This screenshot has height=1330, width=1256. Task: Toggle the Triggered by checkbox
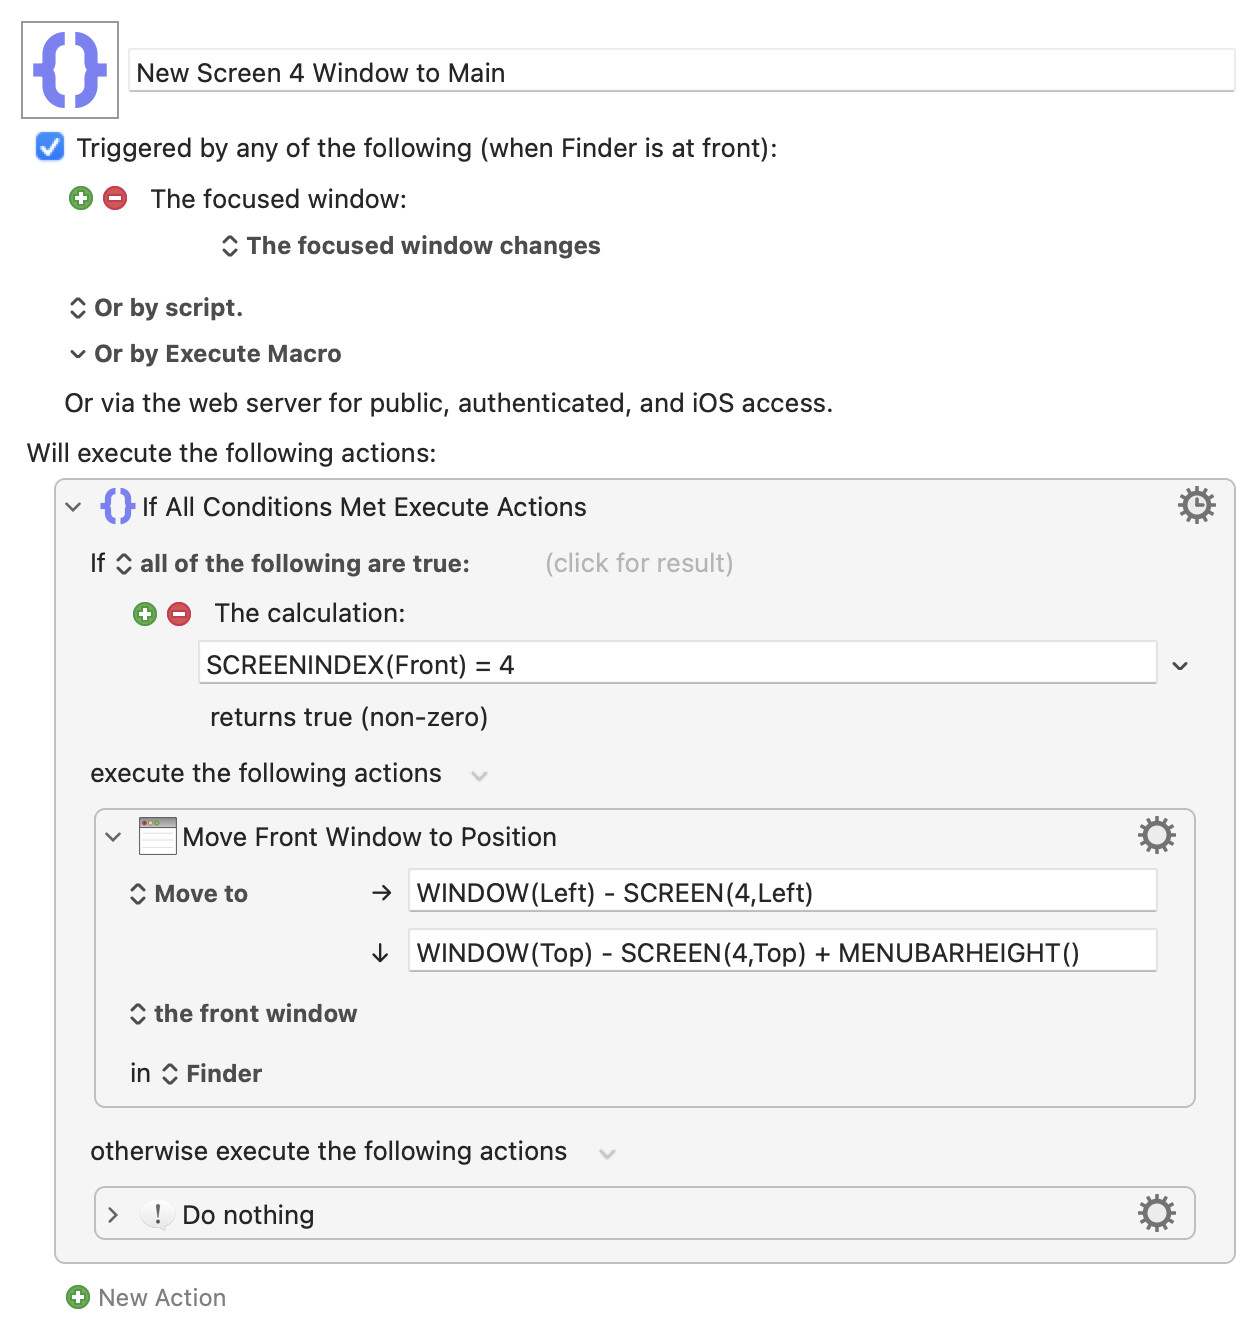pos(50,147)
